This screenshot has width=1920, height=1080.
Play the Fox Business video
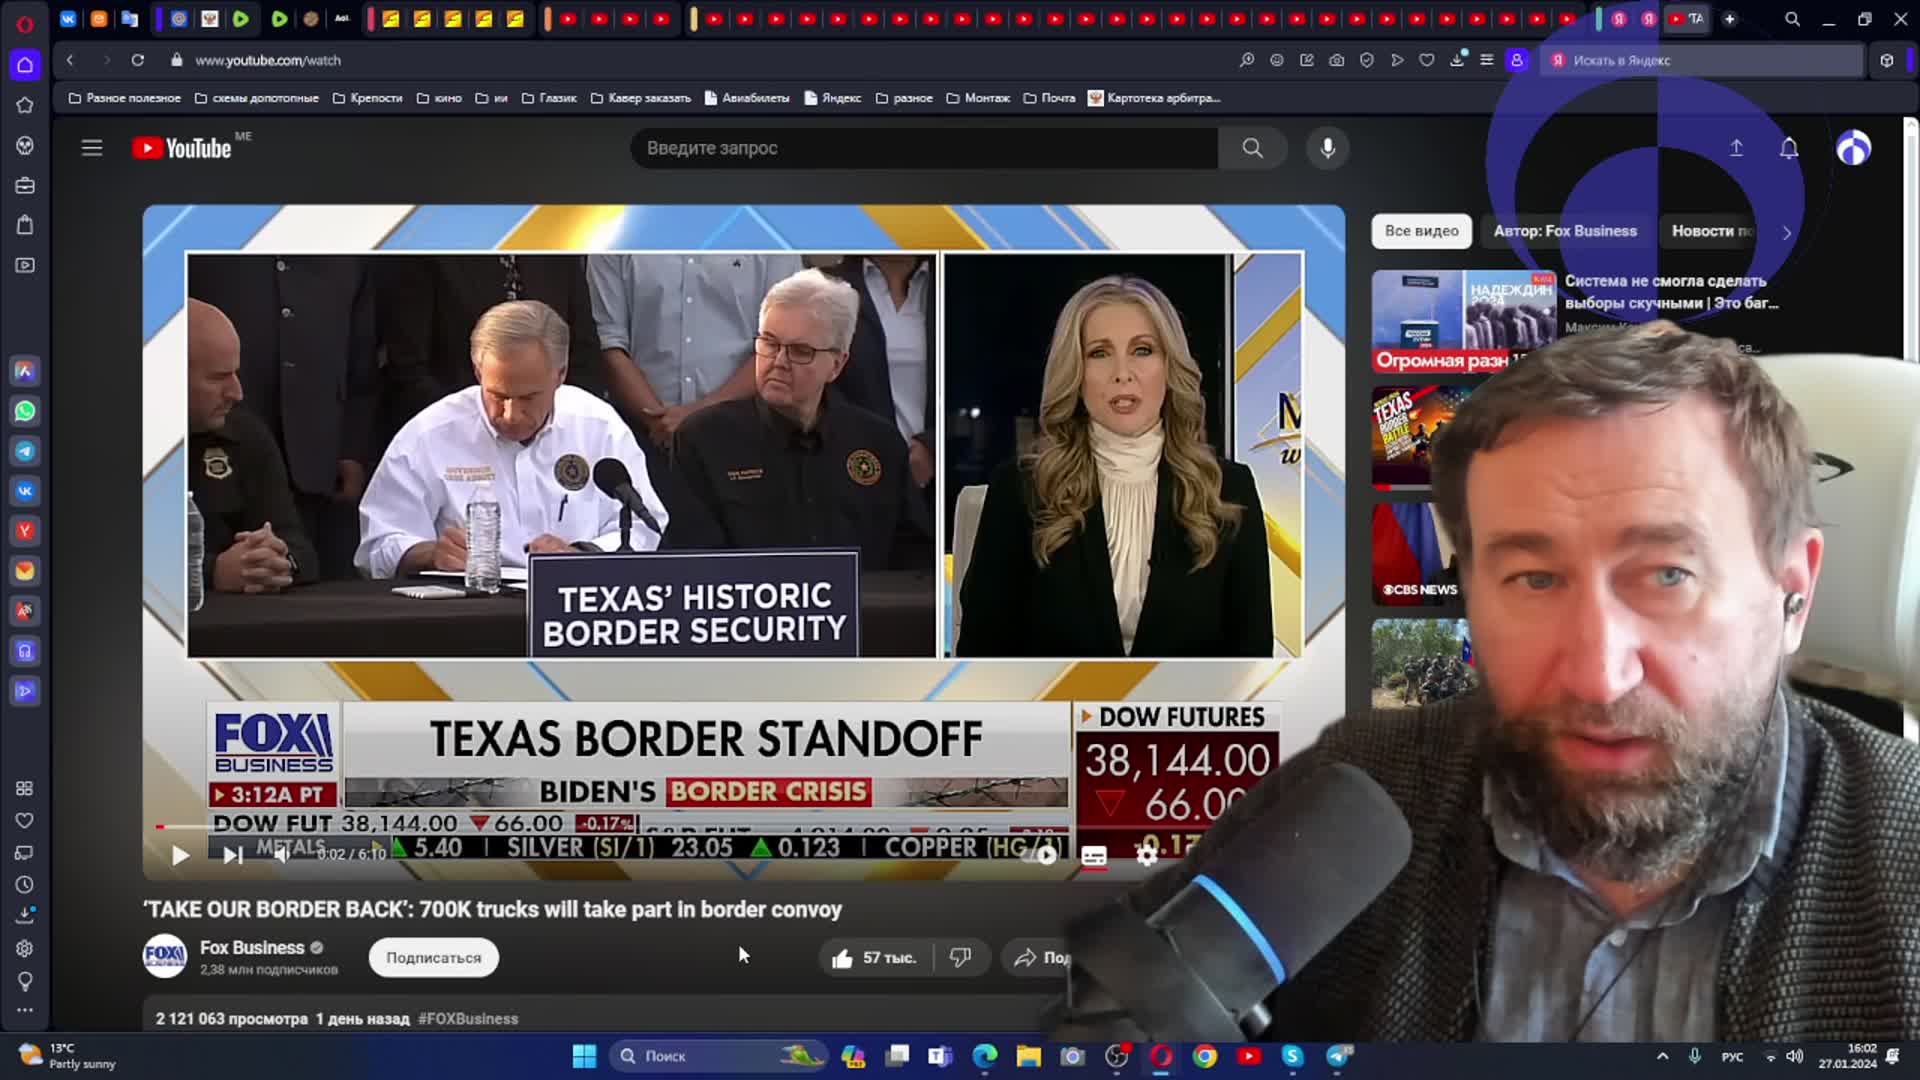pos(180,855)
